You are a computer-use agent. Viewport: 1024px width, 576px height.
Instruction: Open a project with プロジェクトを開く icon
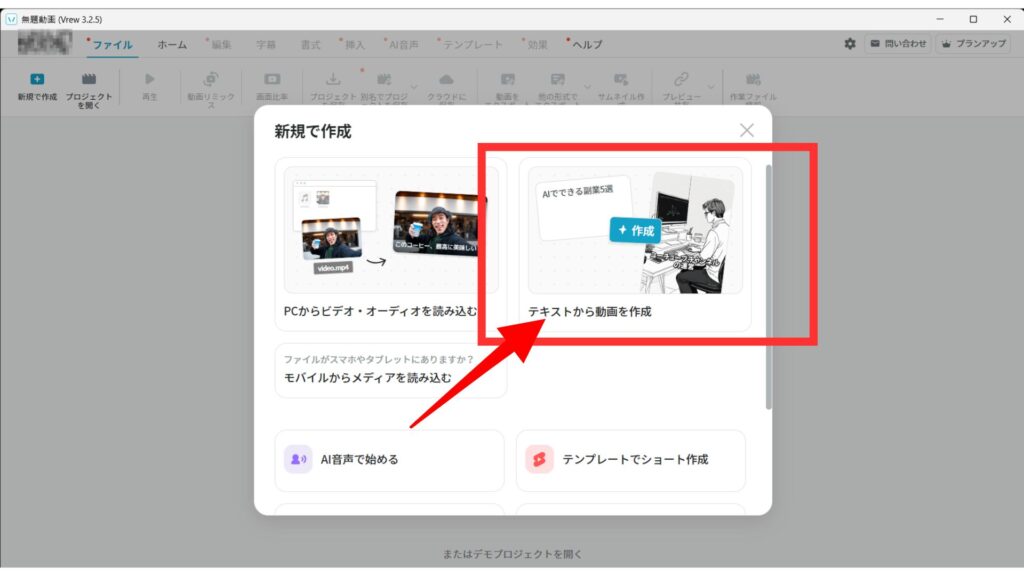click(x=89, y=80)
